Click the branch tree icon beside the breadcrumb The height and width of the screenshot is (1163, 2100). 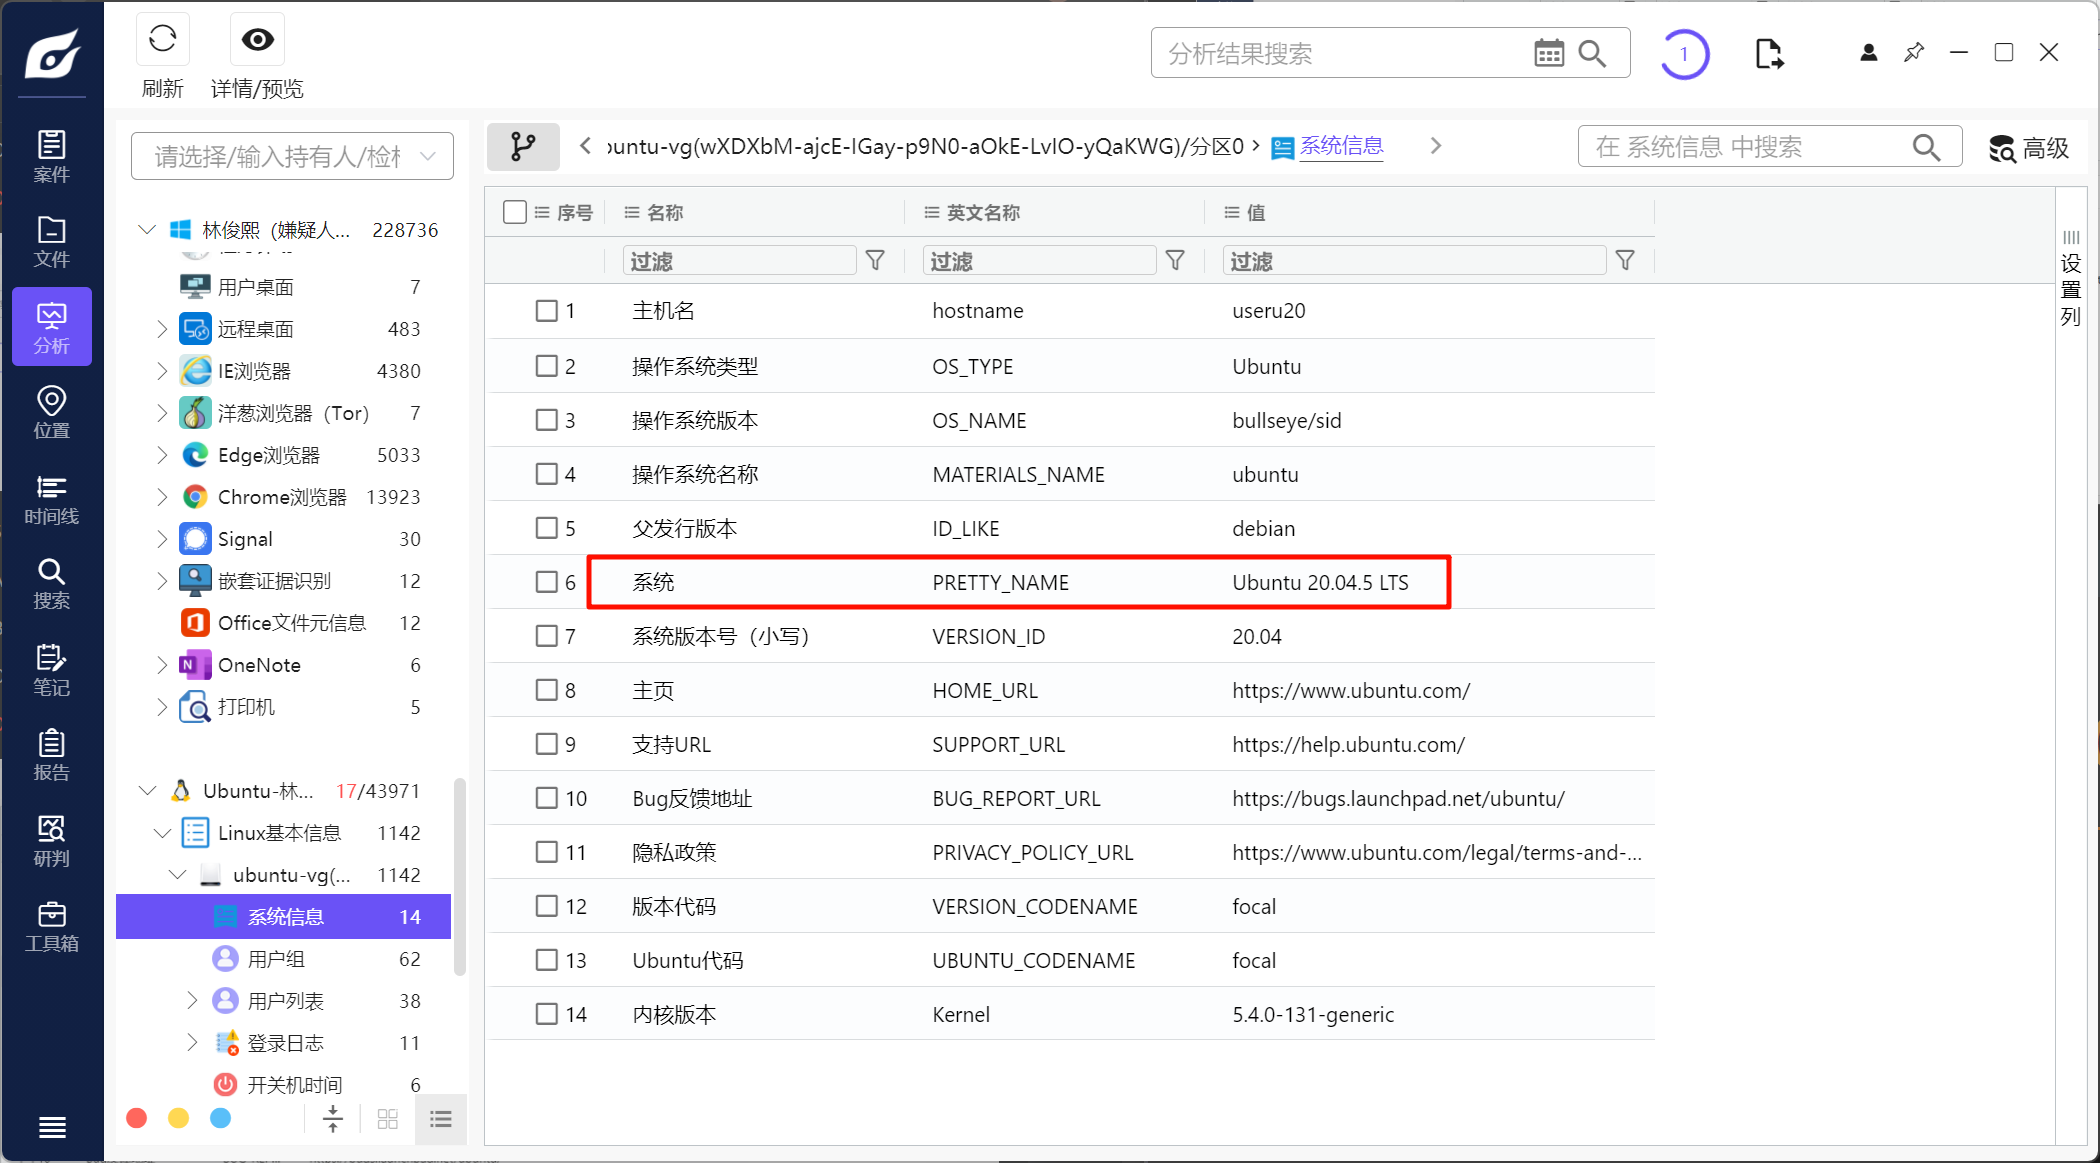[x=522, y=147]
